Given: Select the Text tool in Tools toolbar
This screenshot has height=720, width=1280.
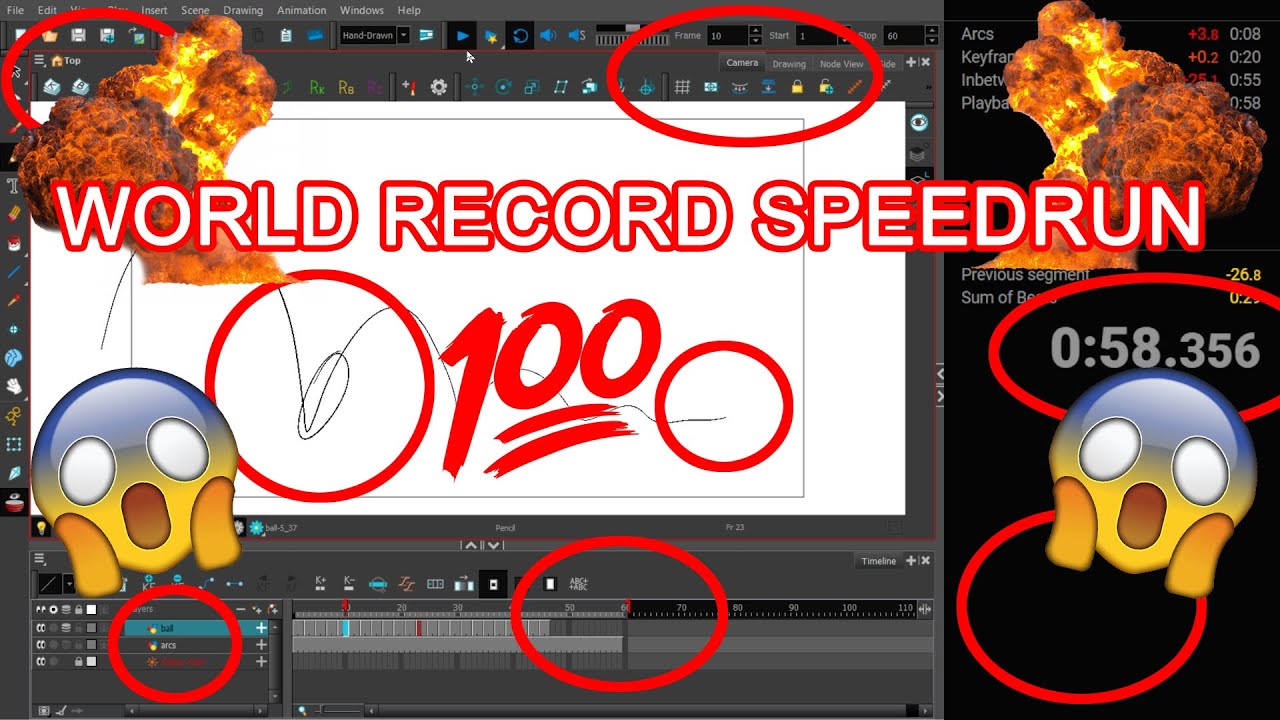Looking at the screenshot, I should coord(14,186).
